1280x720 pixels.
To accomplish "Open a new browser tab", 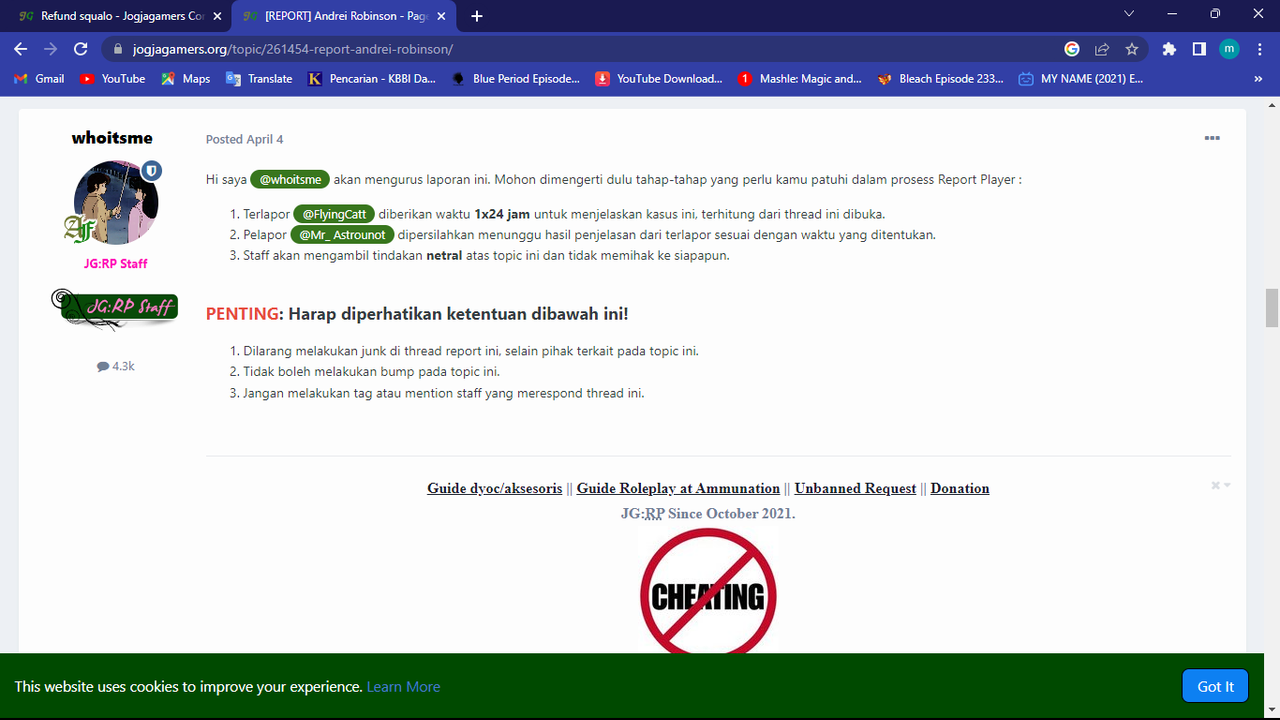I will click(477, 16).
